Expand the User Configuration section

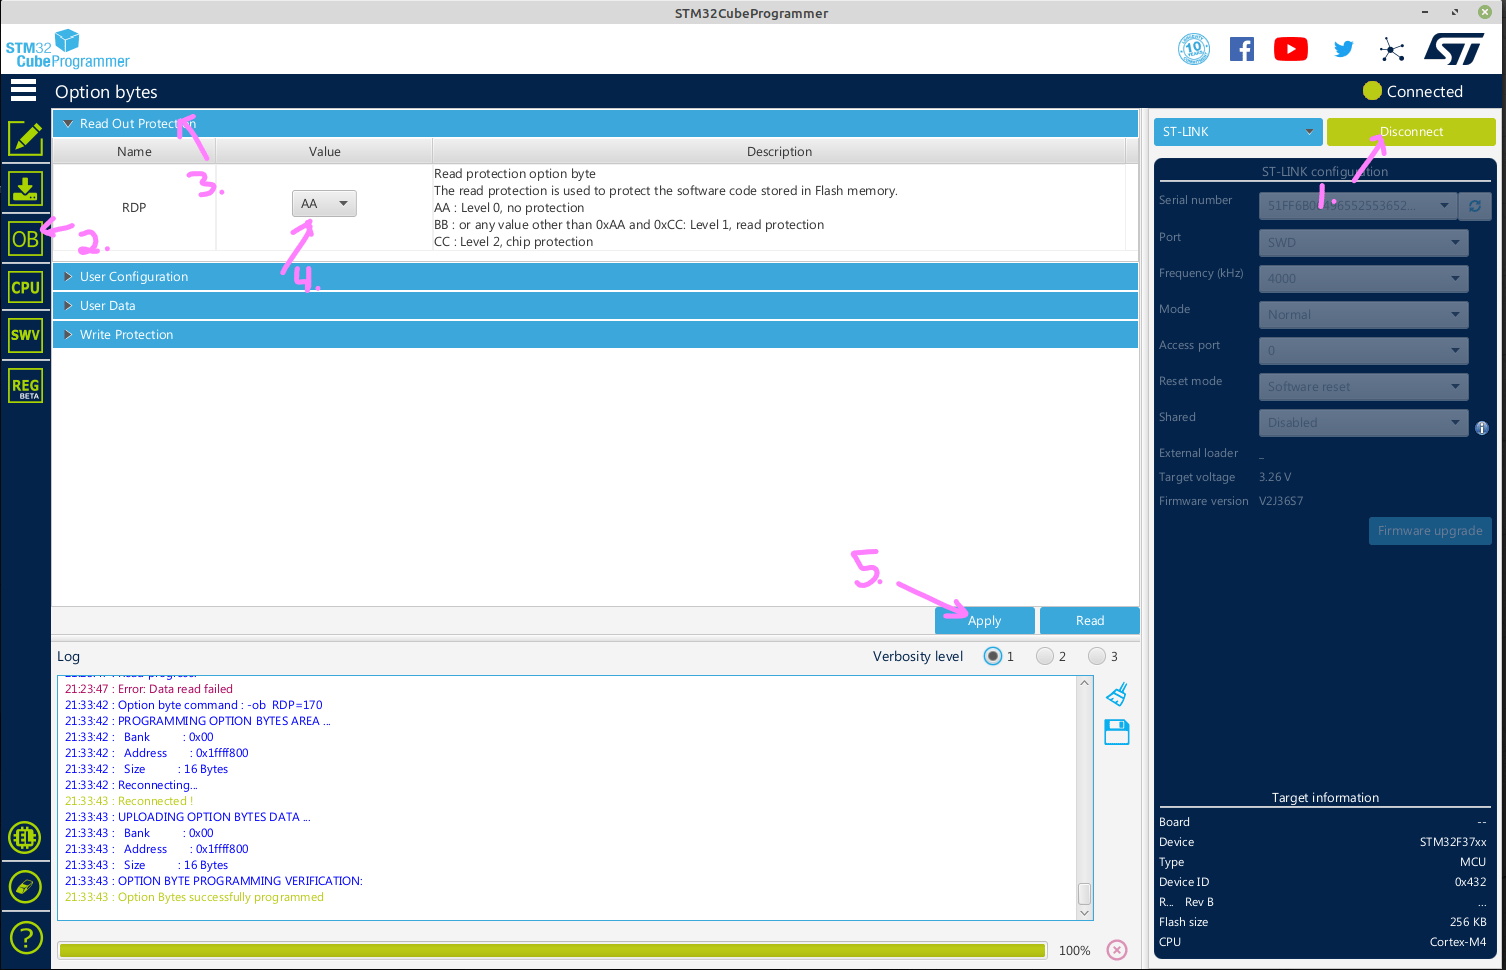(595, 277)
